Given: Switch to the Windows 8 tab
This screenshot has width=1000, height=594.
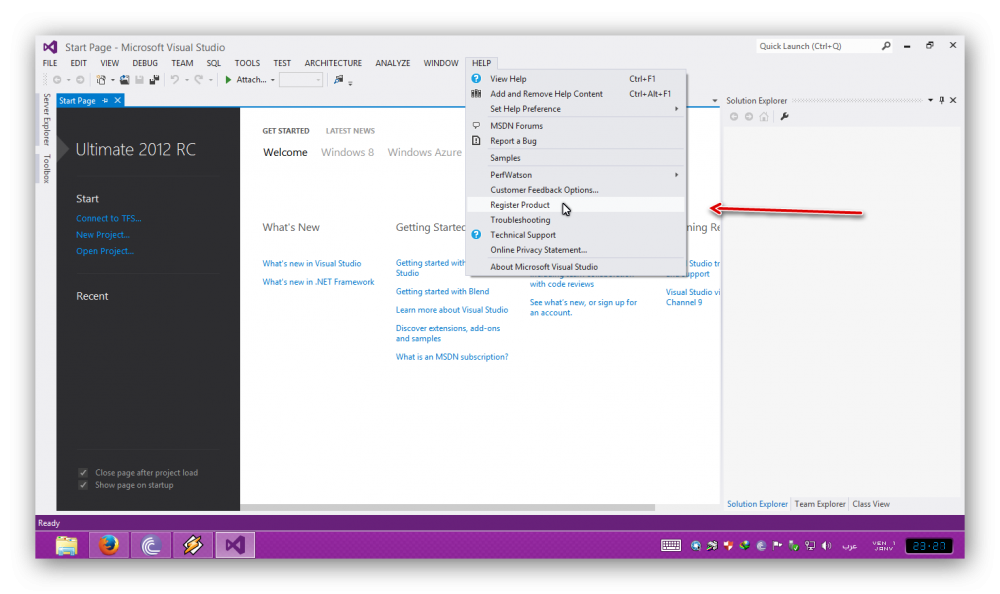Looking at the screenshot, I should point(347,152).
